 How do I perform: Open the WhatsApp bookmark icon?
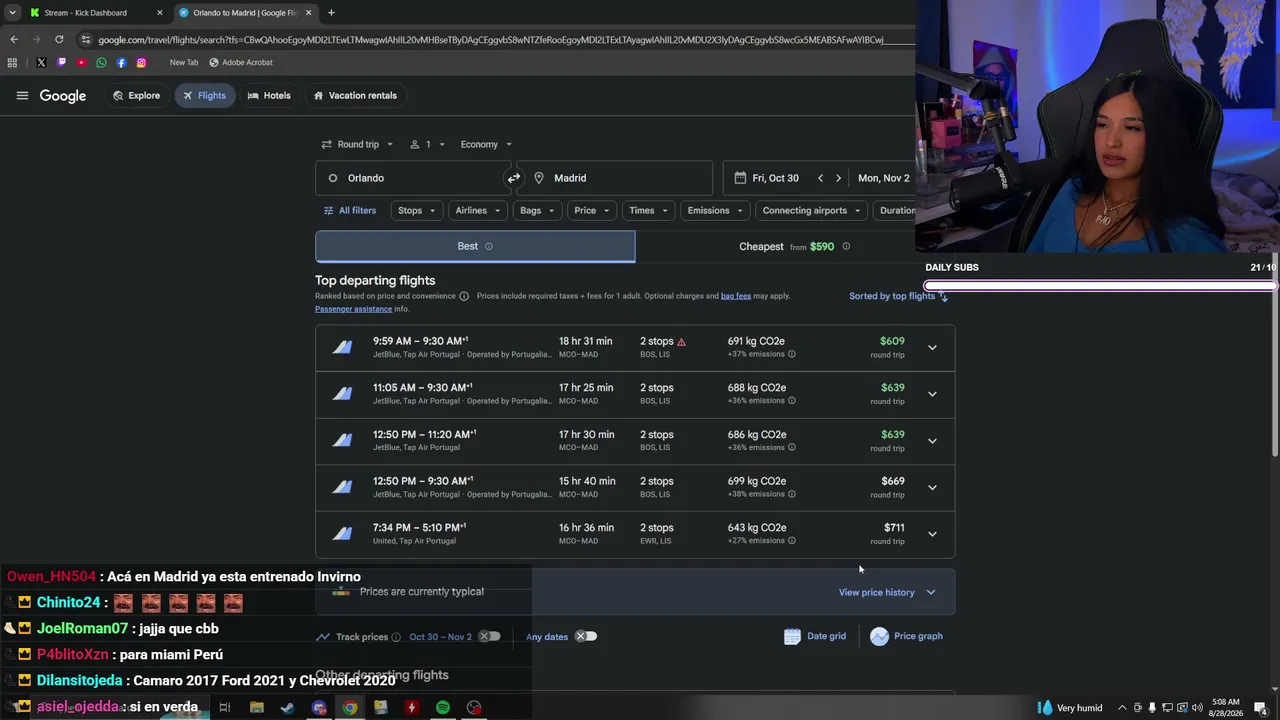click(x=101, y=62)
